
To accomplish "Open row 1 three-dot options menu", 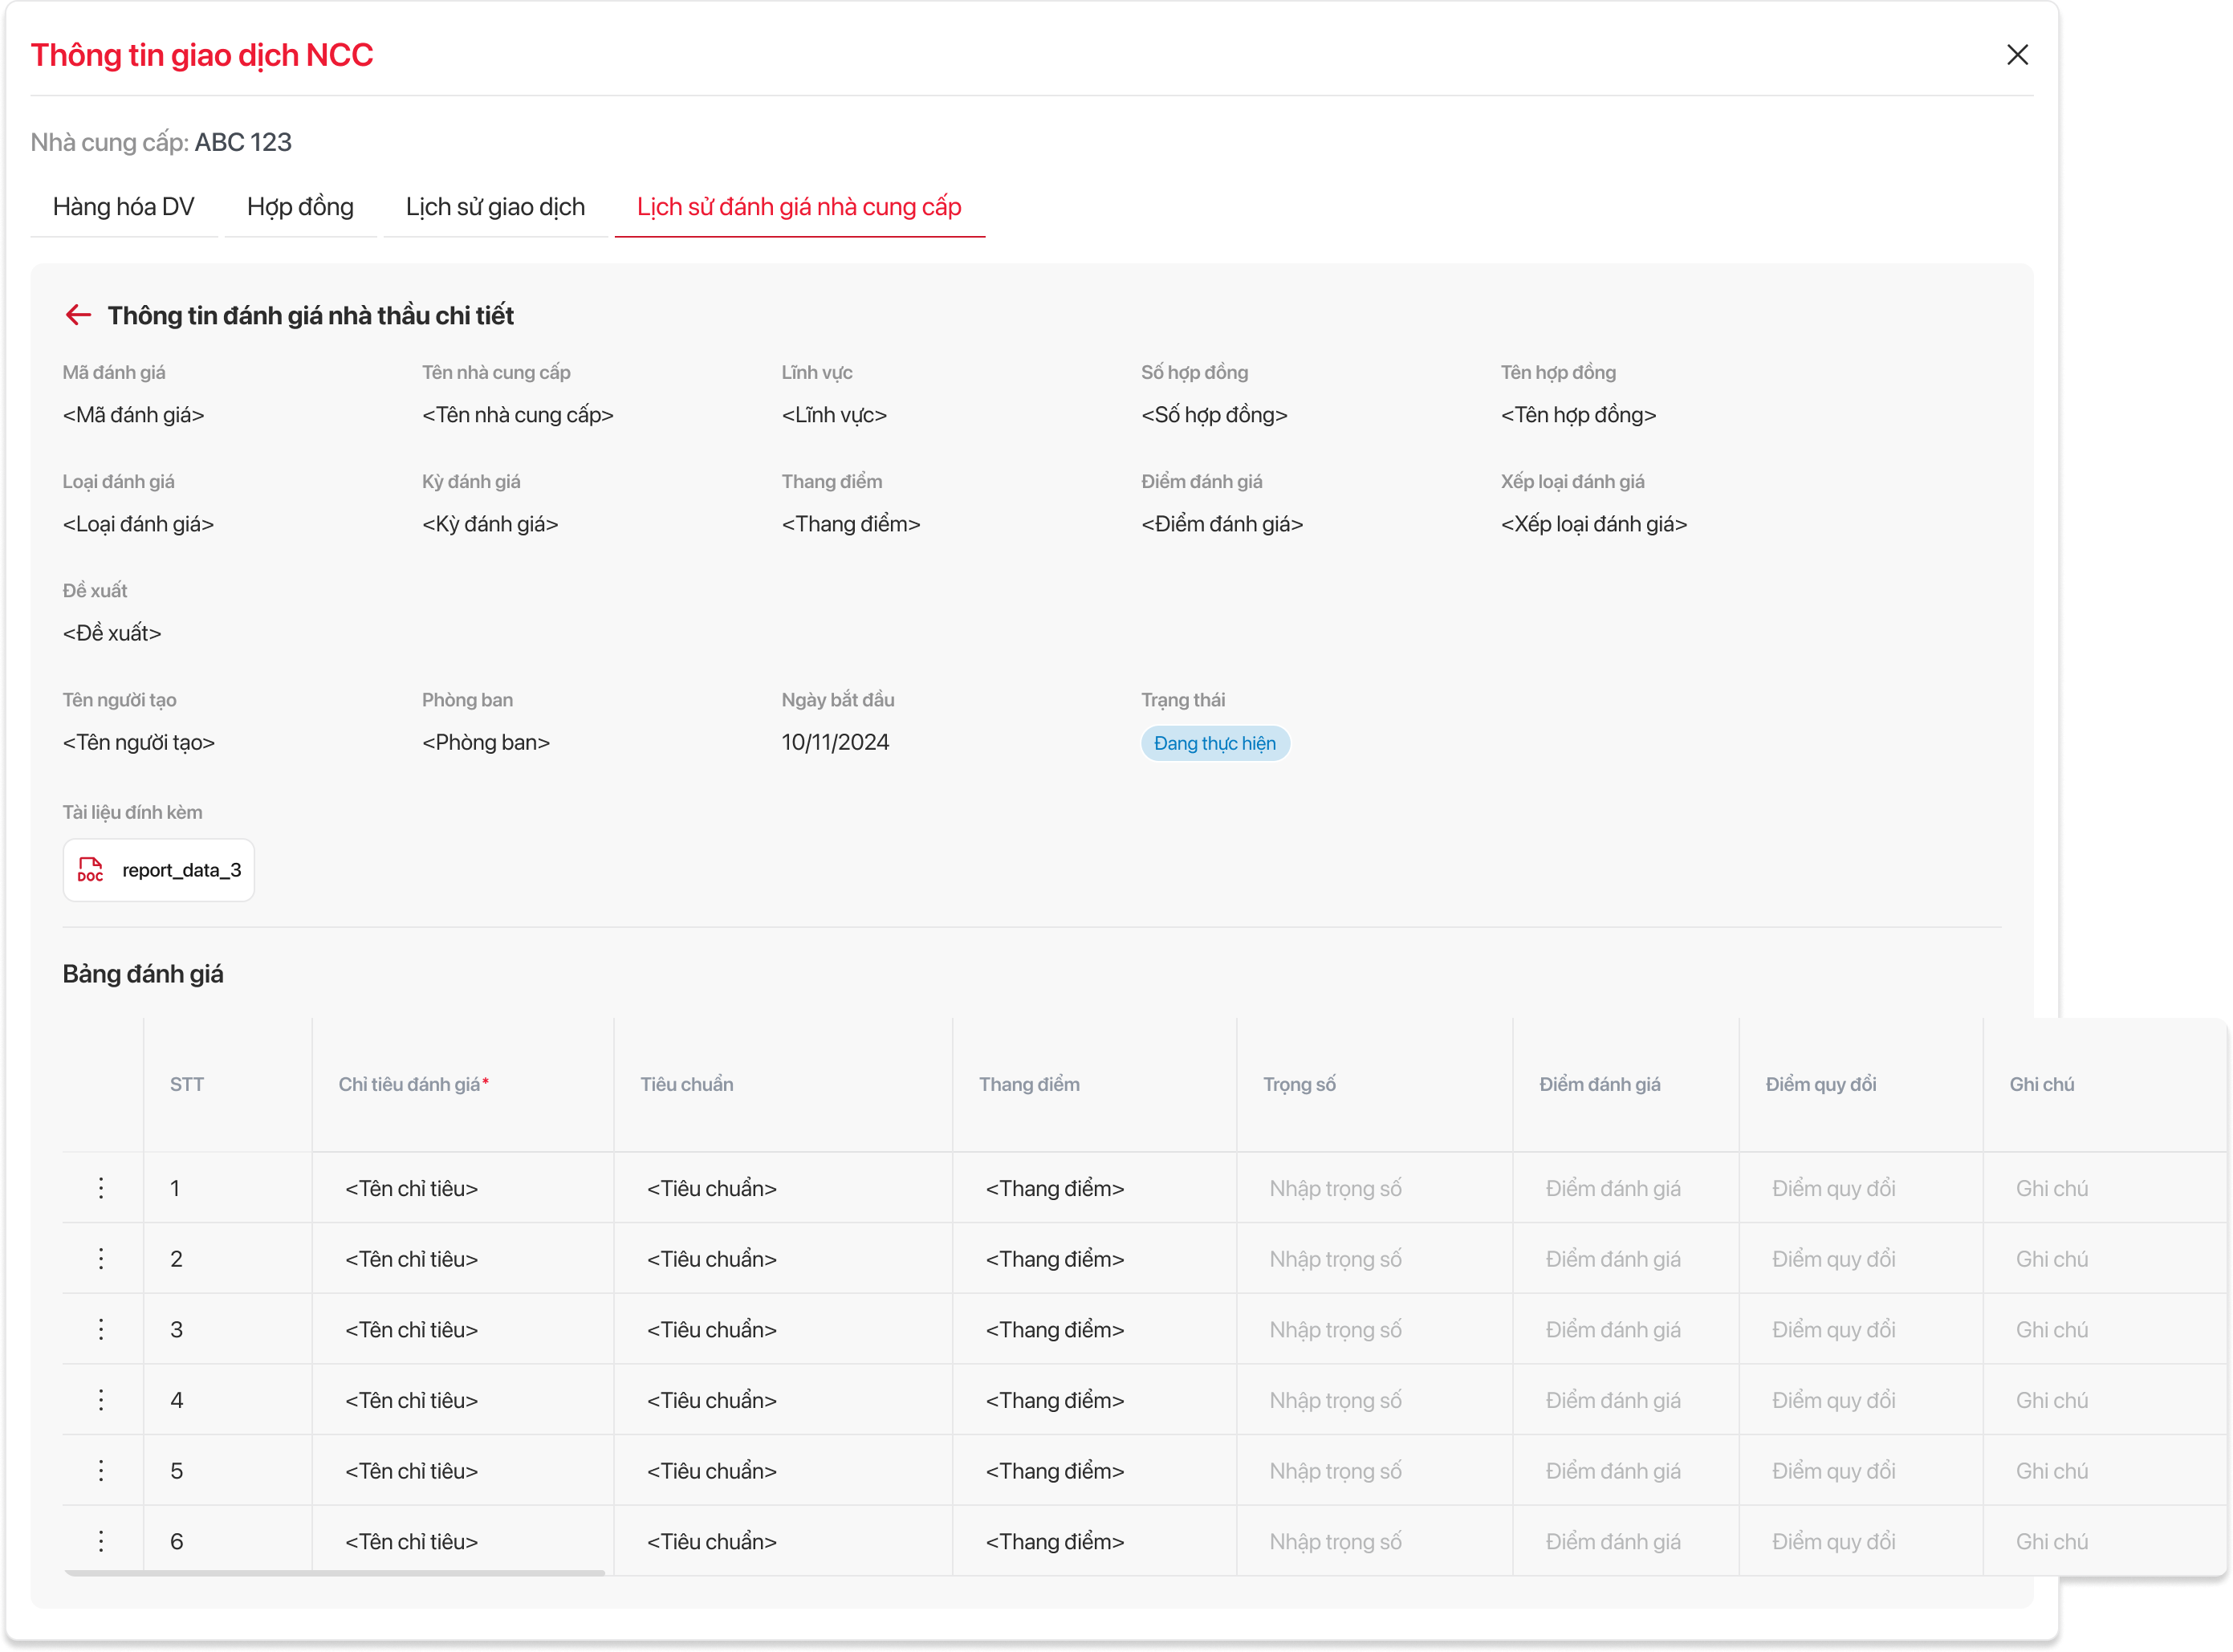I will [101, 1188].
